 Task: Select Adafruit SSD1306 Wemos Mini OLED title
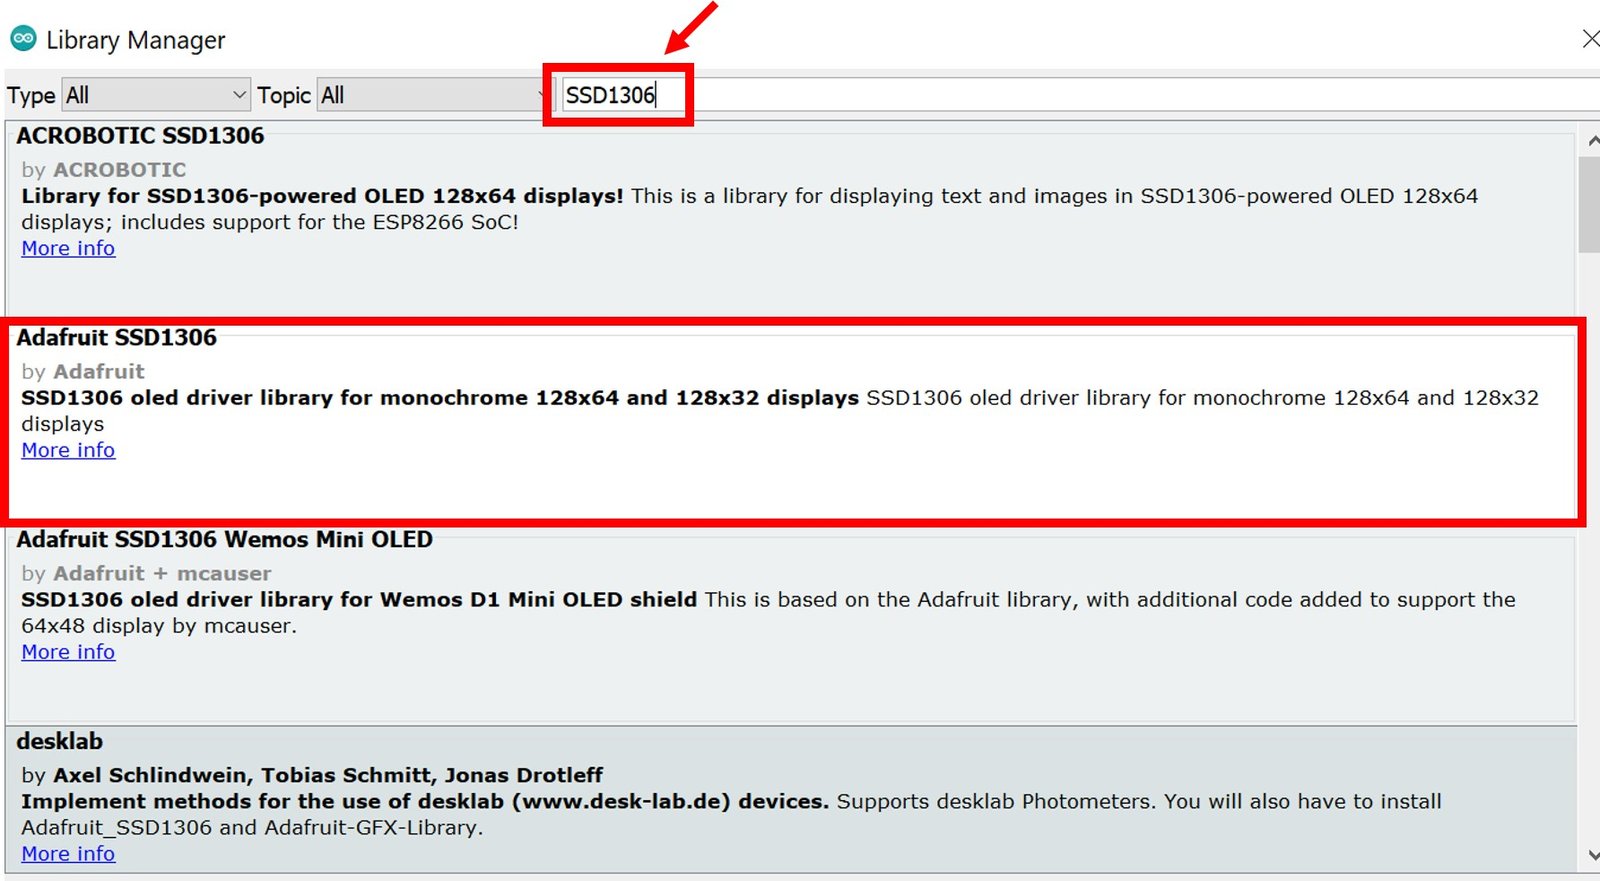coord(224,540)
